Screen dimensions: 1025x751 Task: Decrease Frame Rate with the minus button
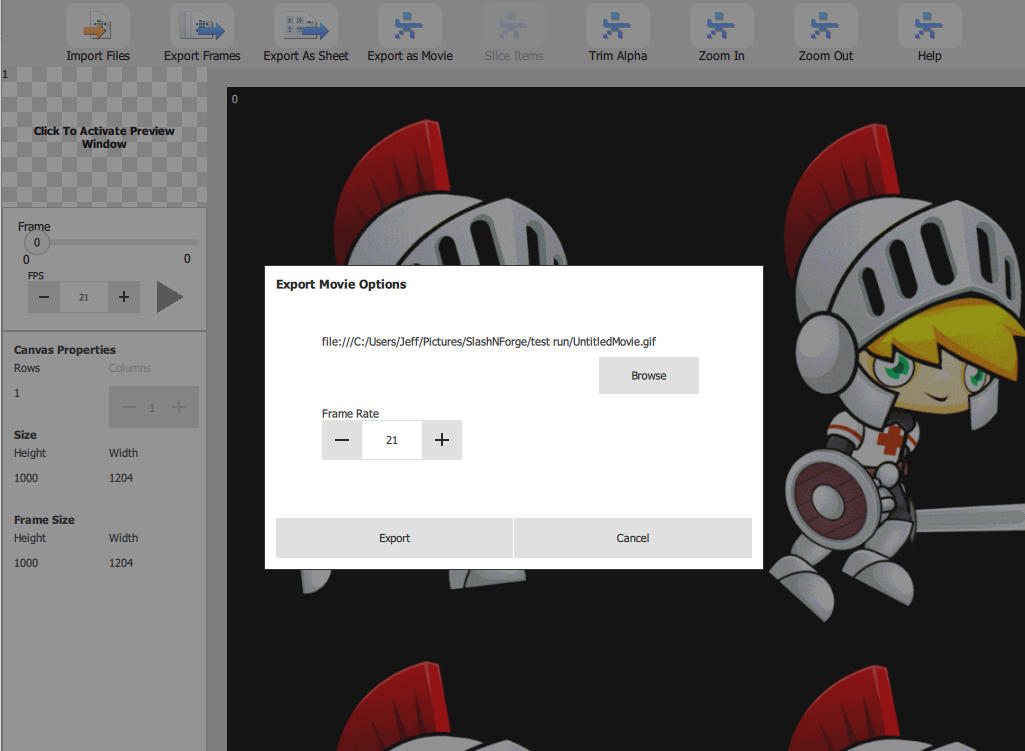341,440
